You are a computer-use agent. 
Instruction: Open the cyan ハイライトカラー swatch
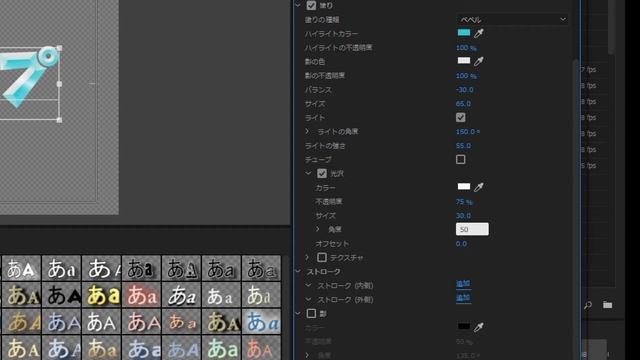(464, 33)
